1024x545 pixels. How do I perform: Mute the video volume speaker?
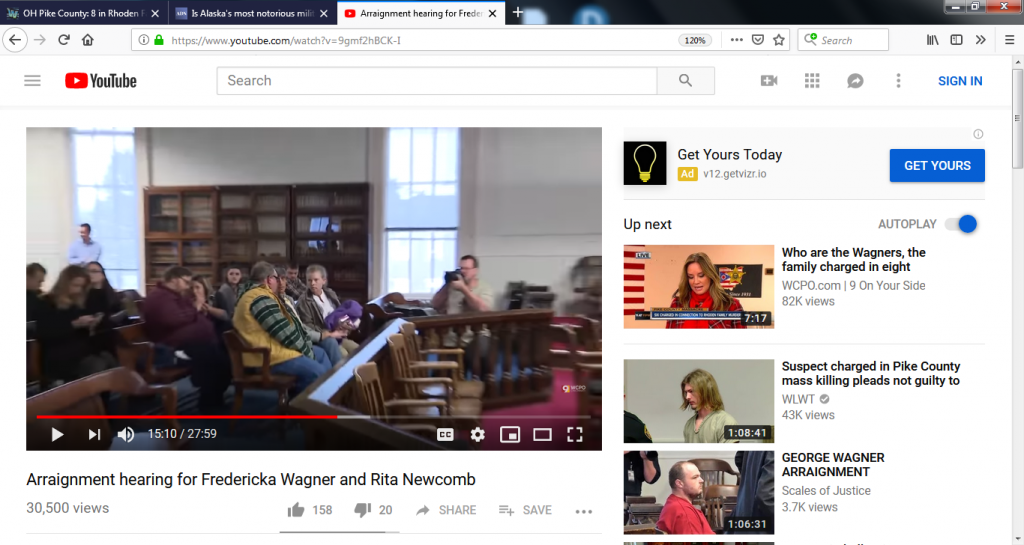coord(126,434)
